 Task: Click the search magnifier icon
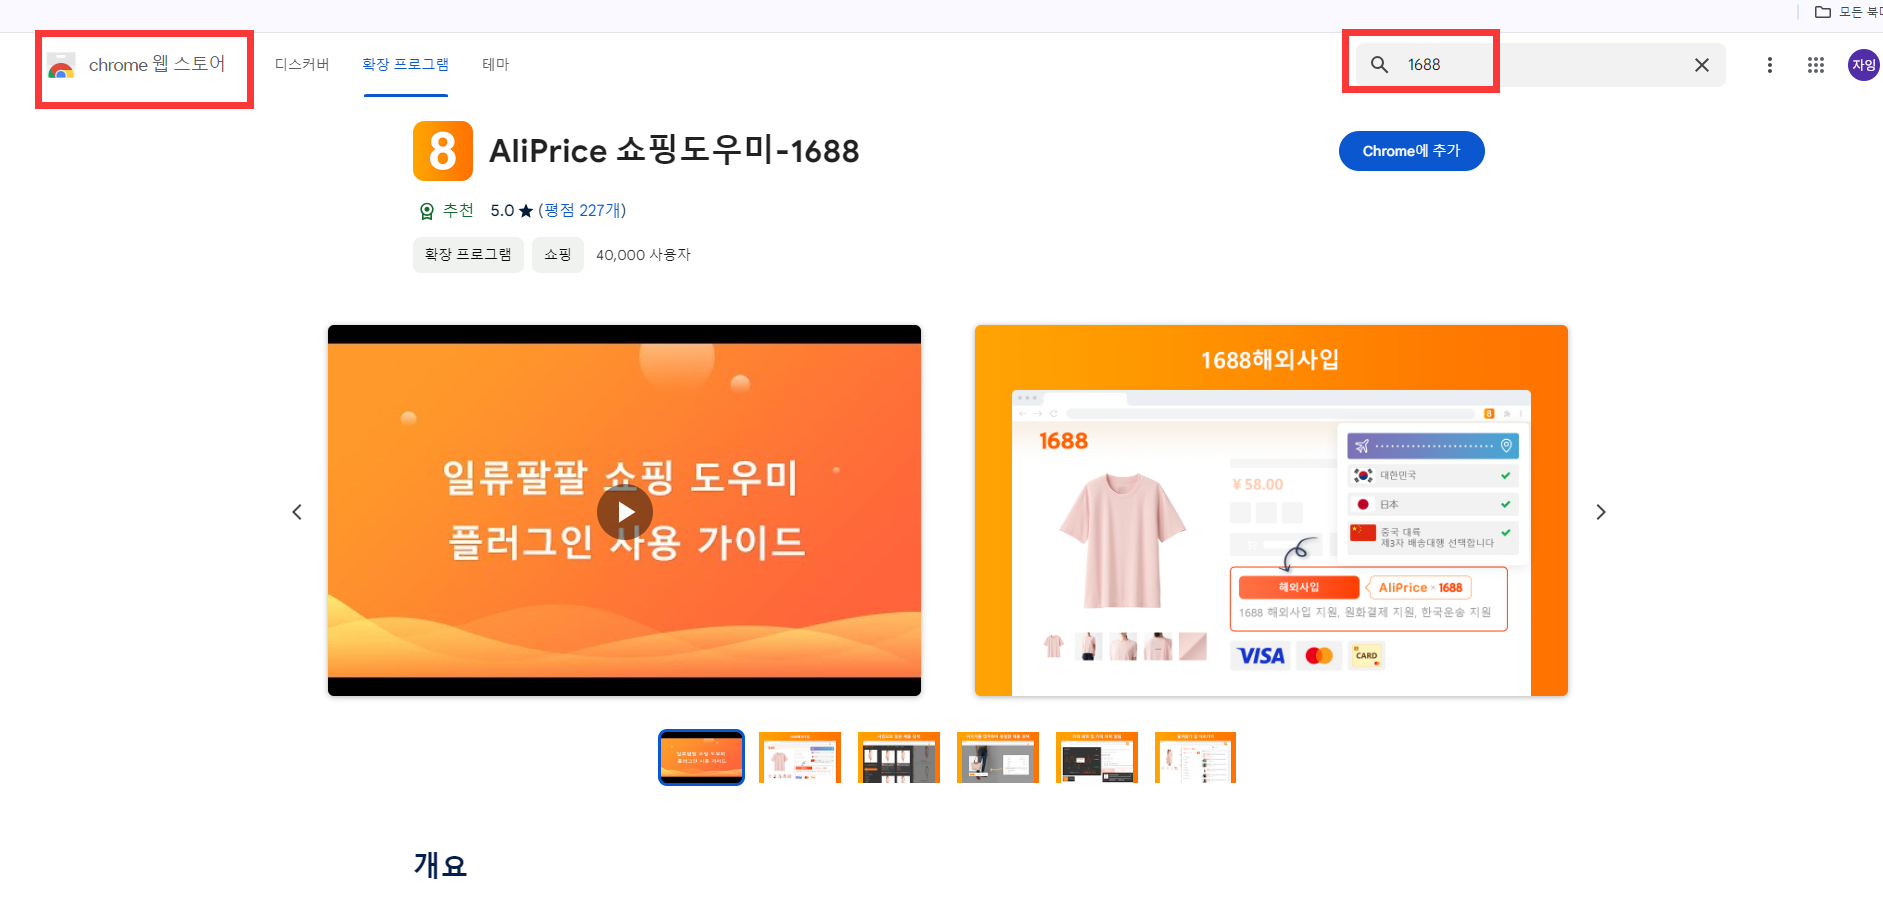tap(1379, 65)
